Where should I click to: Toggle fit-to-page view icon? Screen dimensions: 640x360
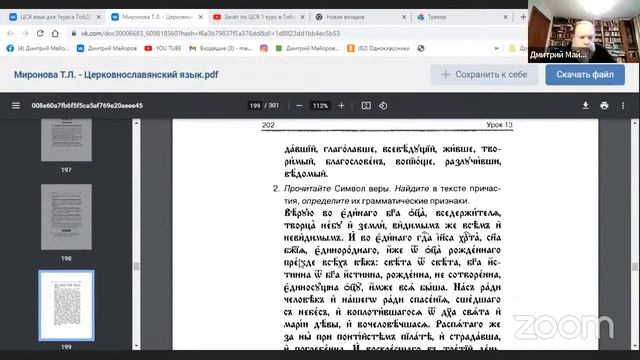366,106
